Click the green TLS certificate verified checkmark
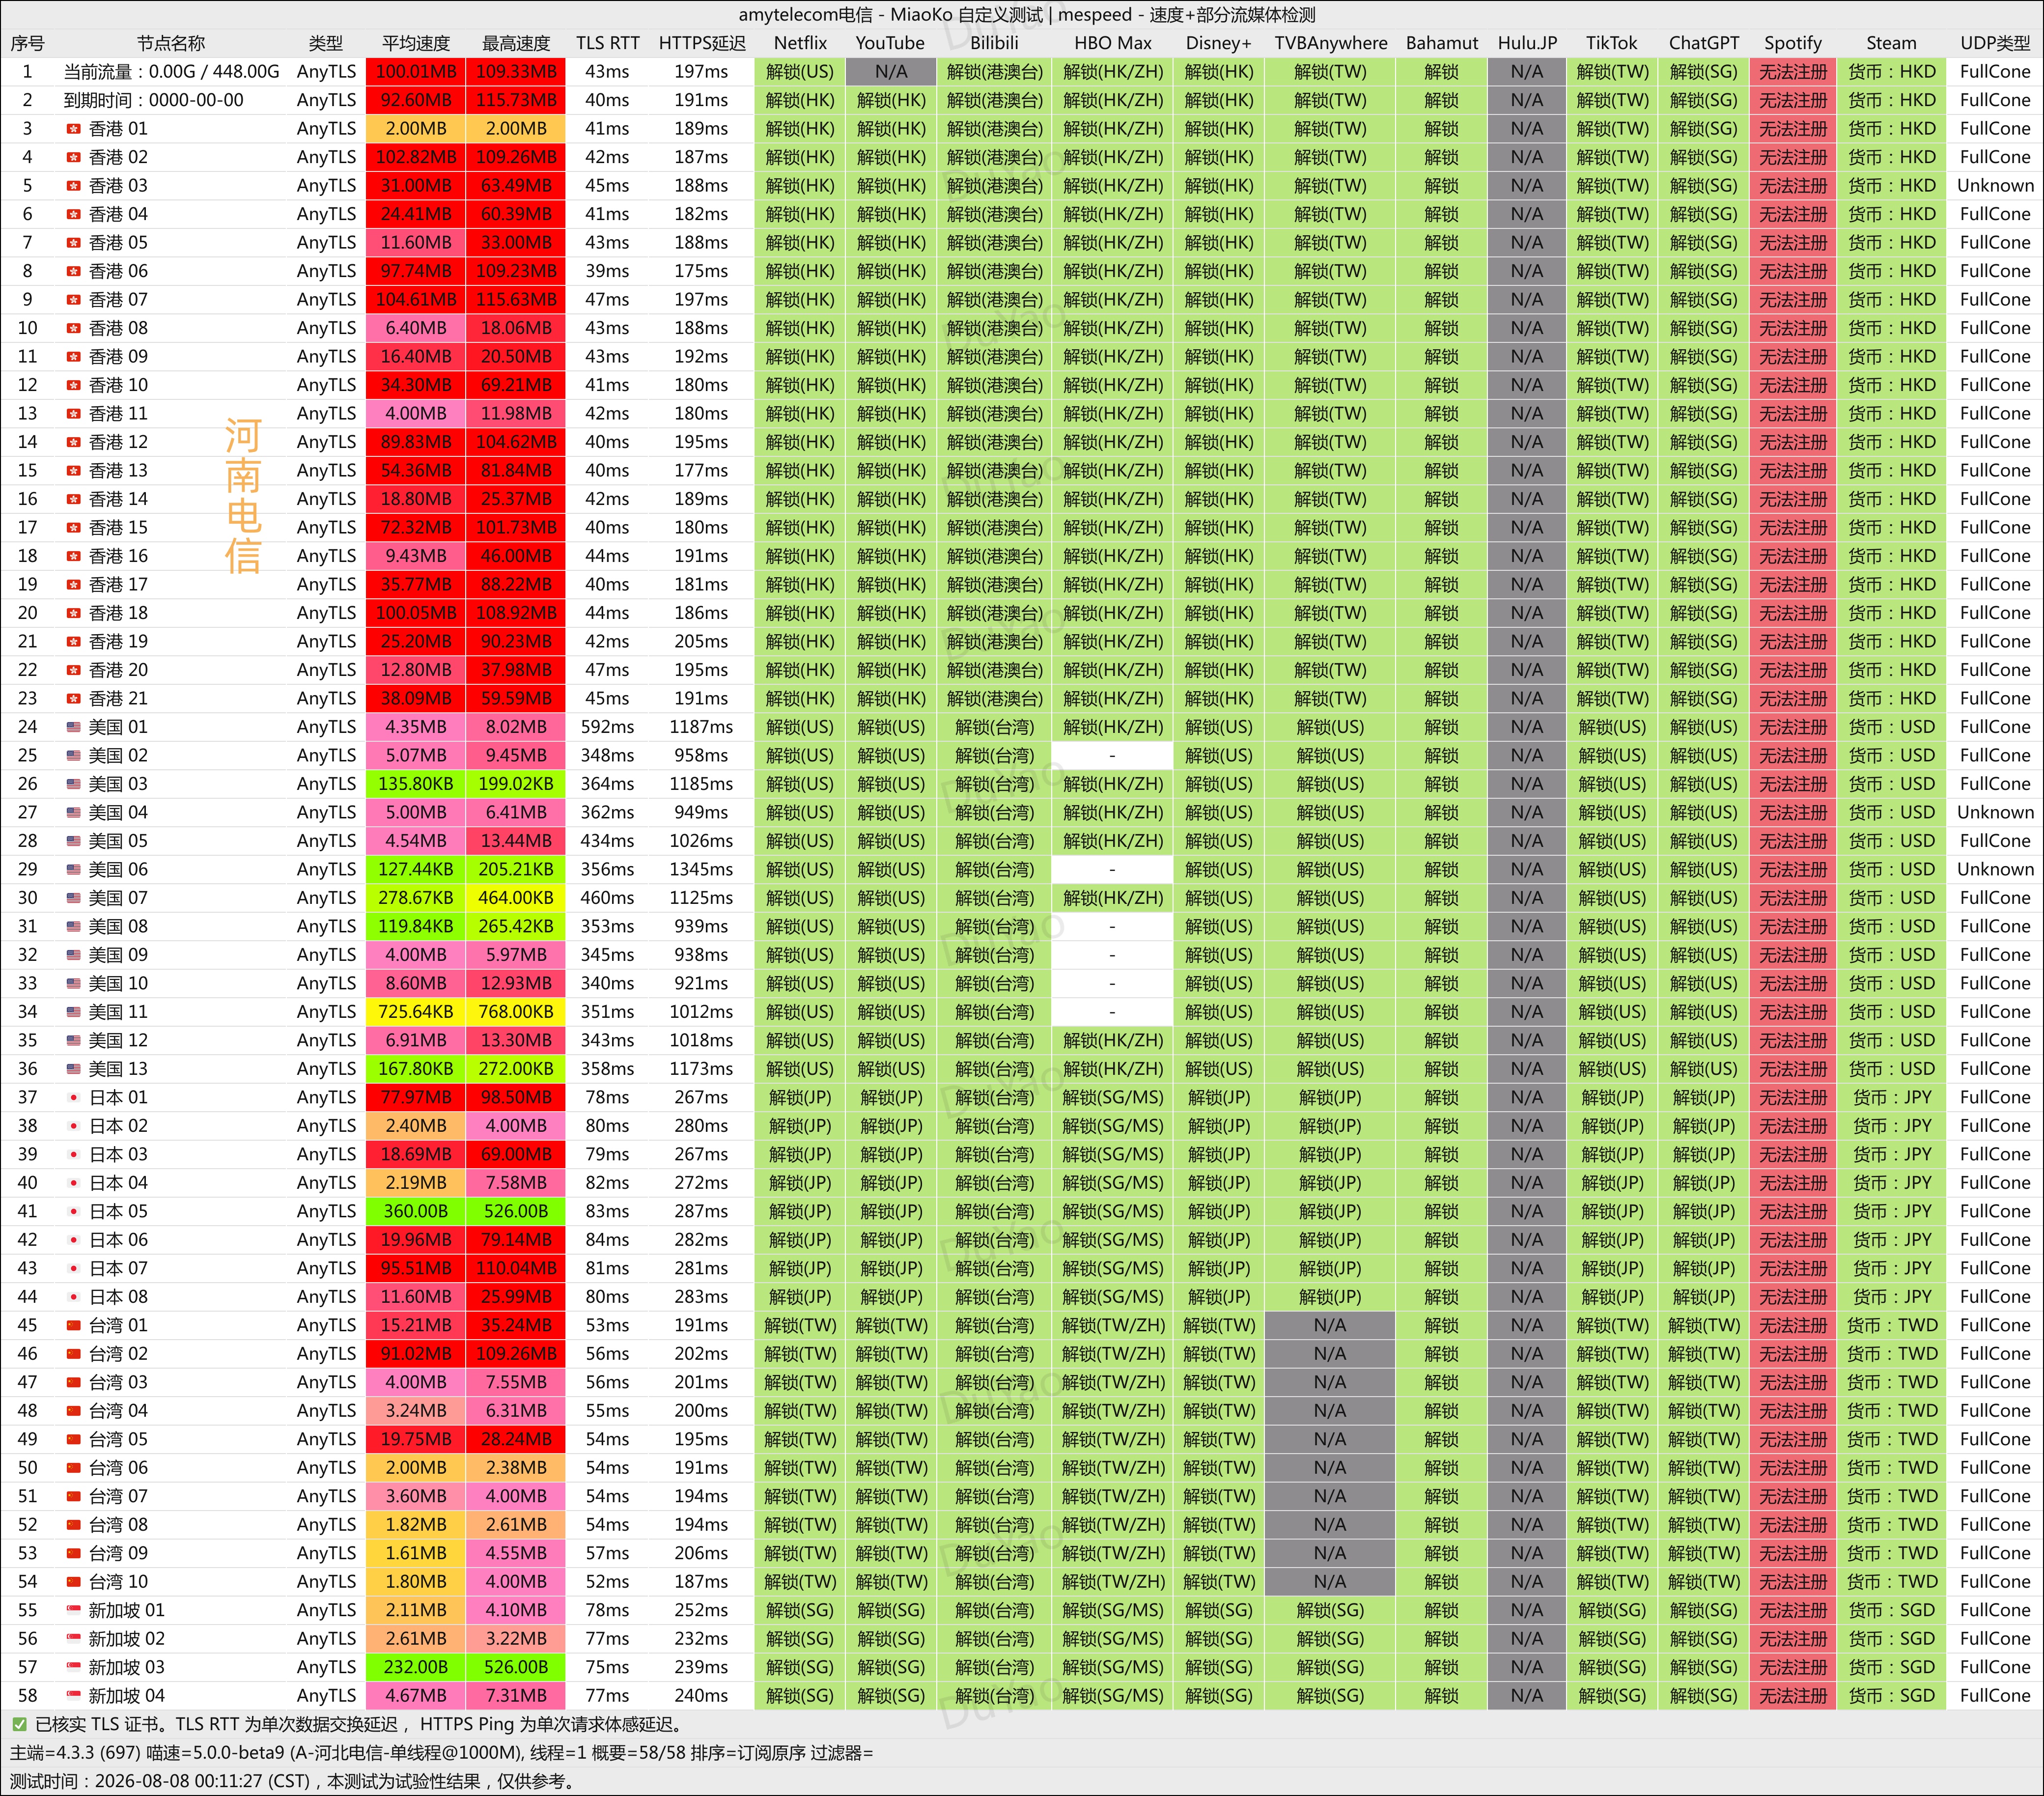Image resolution: width=2044 pixels, height=1796 pixels. [19, 1725]
